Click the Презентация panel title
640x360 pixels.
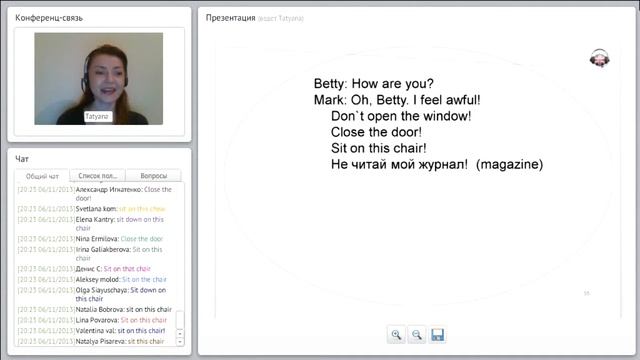(x=231, y=18)
